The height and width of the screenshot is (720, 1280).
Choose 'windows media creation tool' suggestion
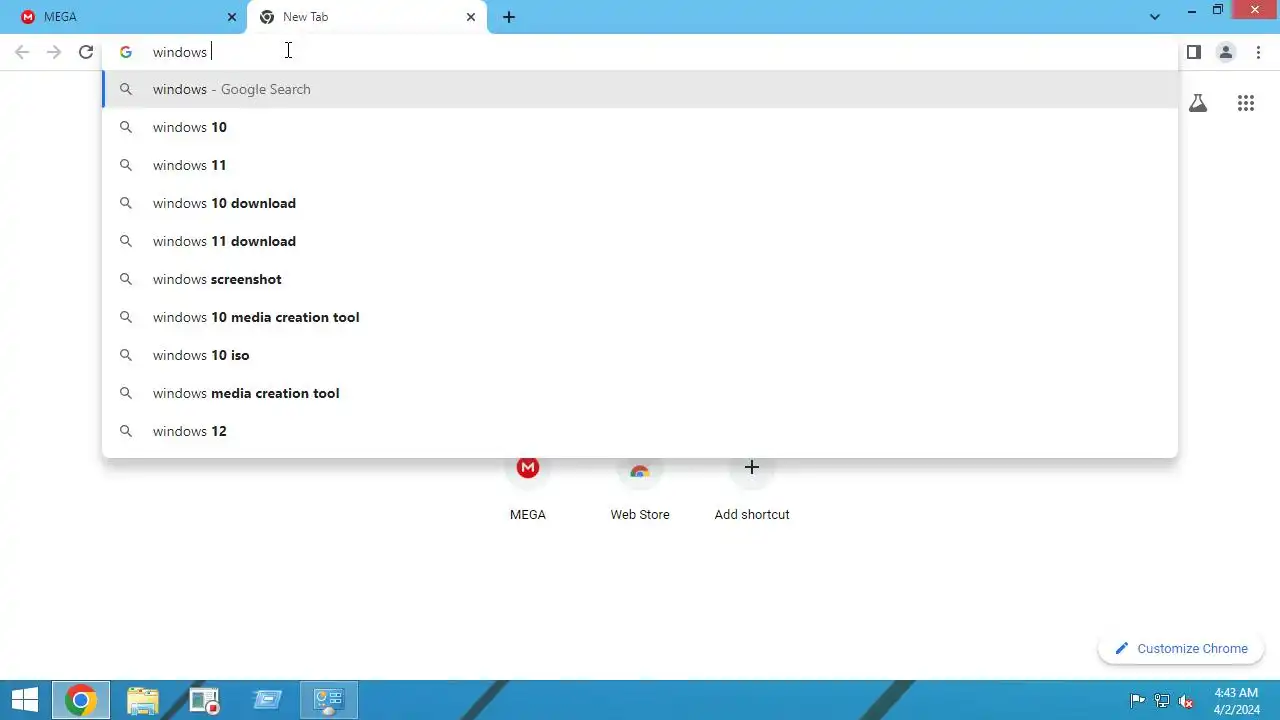pyautogui.click(x=640, y=393)
